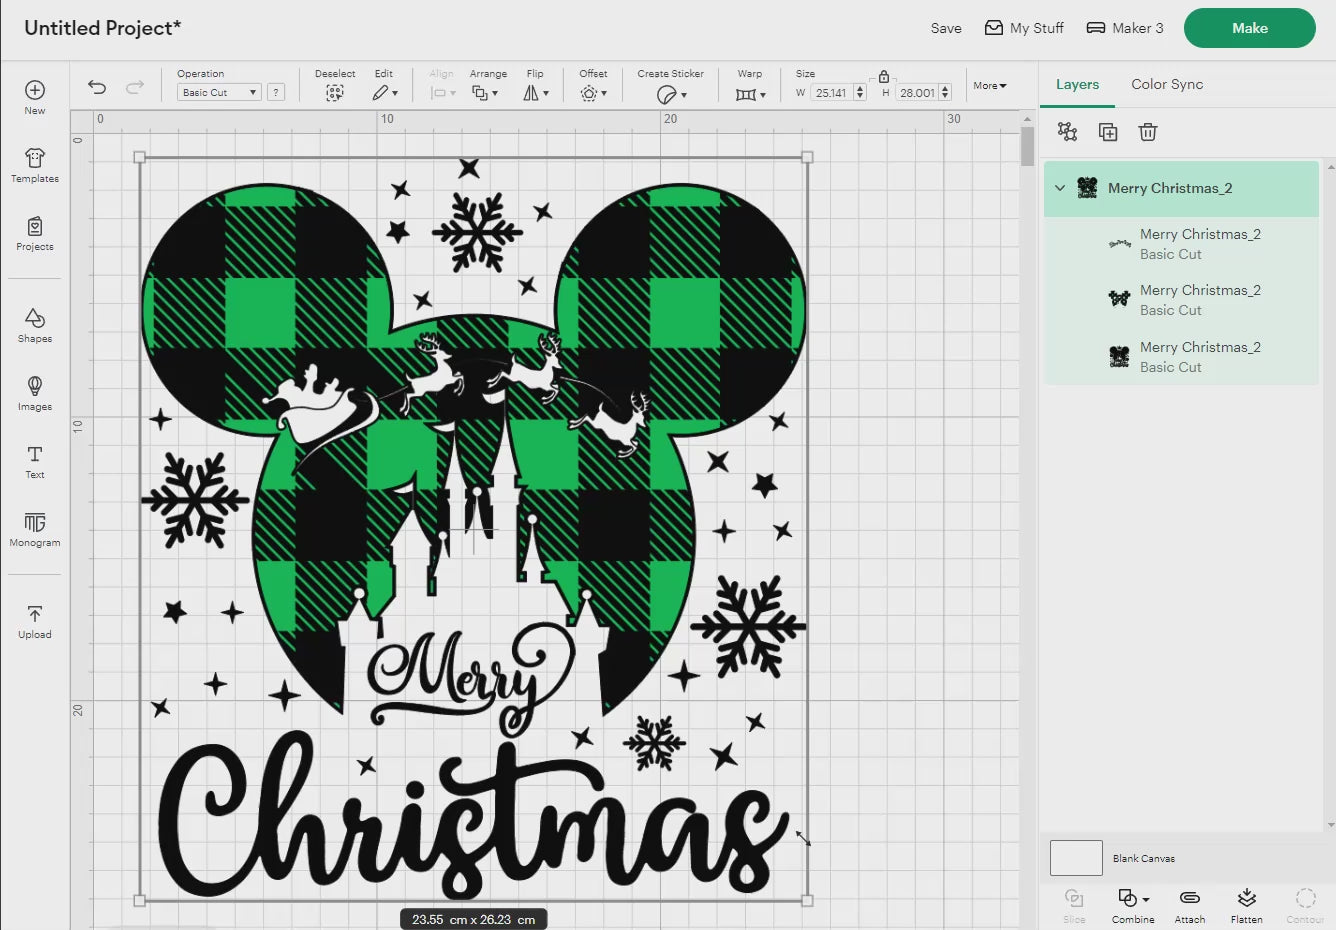The height and width of the screenshot is (930, 1336).
Task: Open the Offset dropdown
Action: pyautogui.click(x=593, y=93)
